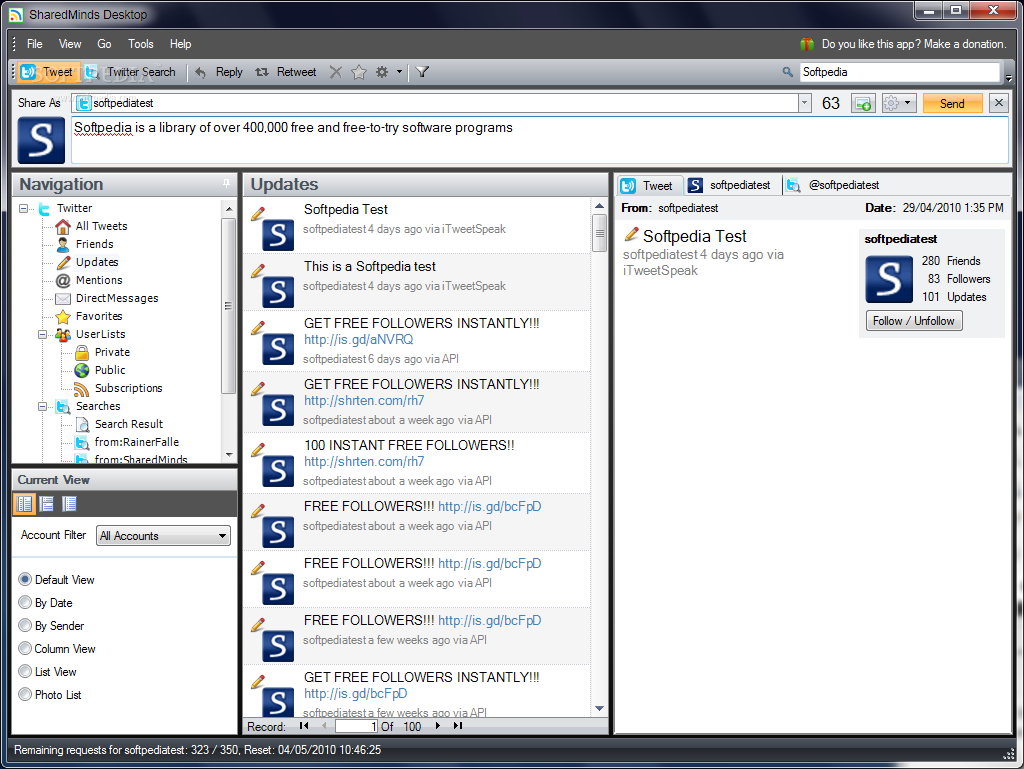The width and height of the screenshot is (1024, 769).
Task: Open the Share As account dropdown
Action: 805,103
